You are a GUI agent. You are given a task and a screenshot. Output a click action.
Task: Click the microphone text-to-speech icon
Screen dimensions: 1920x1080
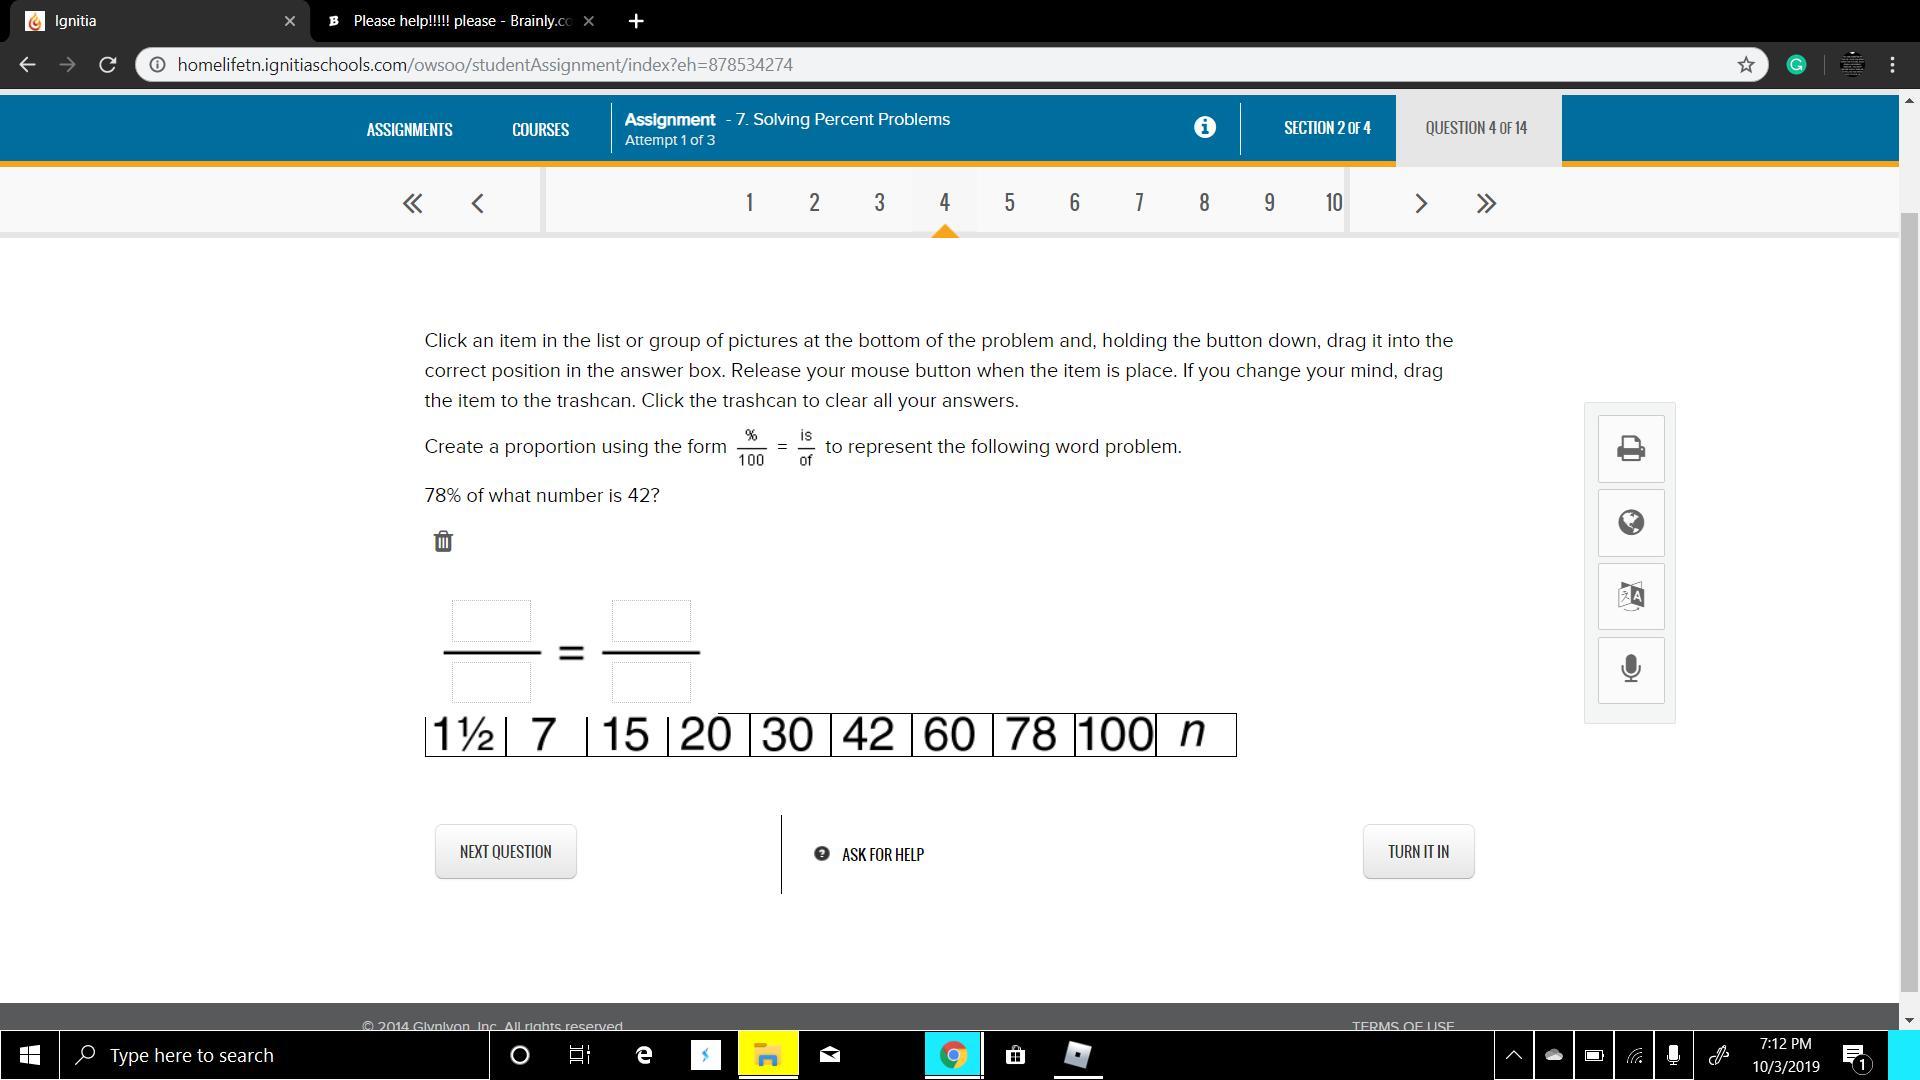tap(1631, 669)
